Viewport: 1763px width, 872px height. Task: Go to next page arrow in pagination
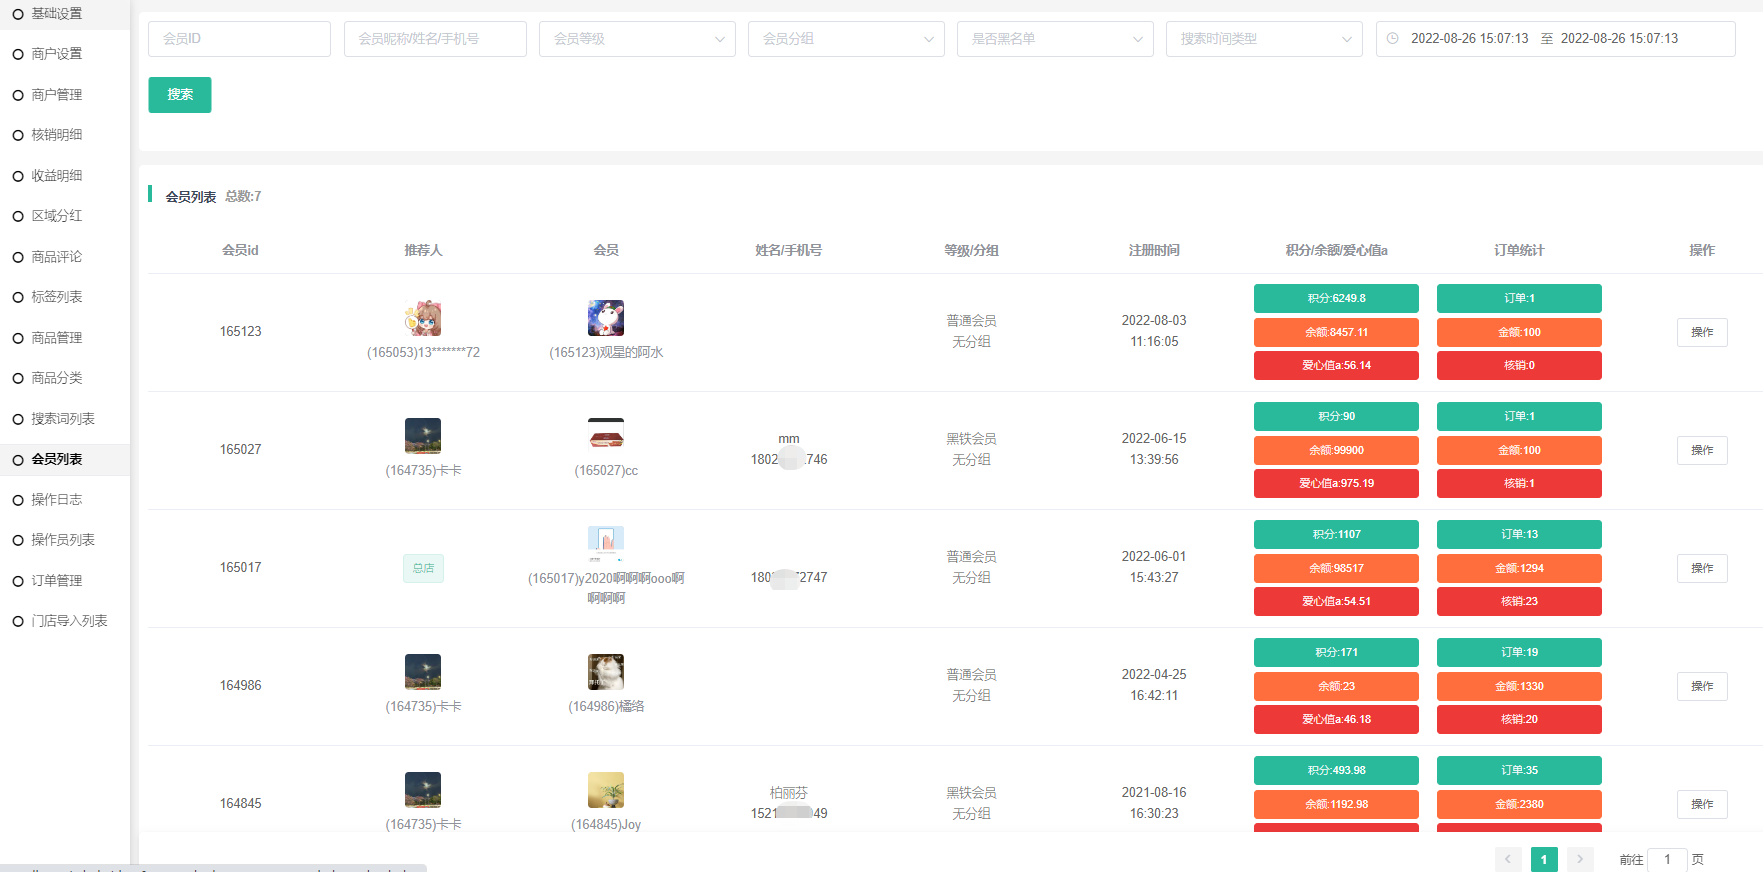(x=1580, y=859)
